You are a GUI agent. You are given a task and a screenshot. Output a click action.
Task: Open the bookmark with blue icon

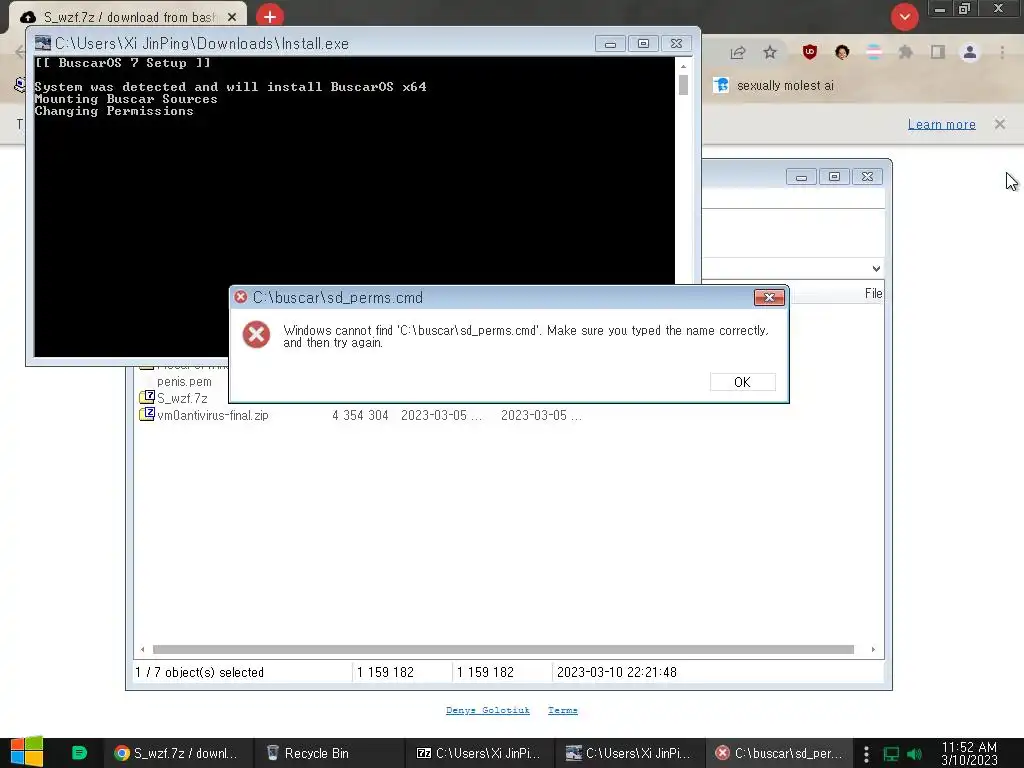click(773, 86)
